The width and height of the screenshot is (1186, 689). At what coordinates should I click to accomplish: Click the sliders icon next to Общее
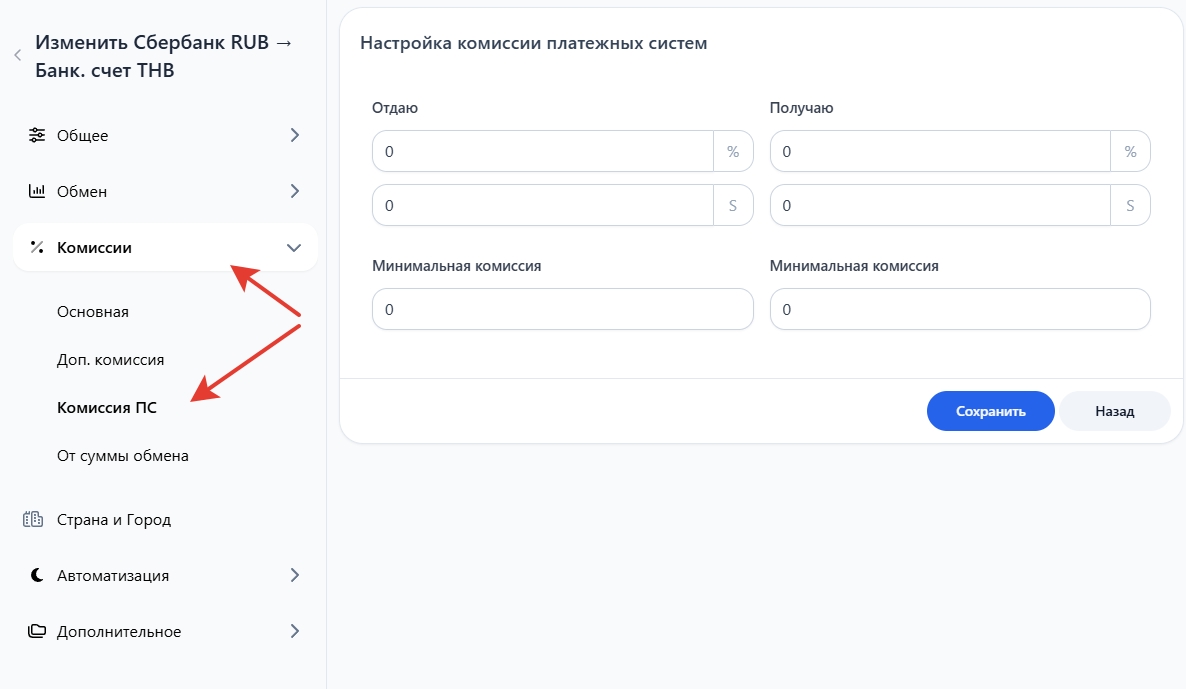coord(37,135)
